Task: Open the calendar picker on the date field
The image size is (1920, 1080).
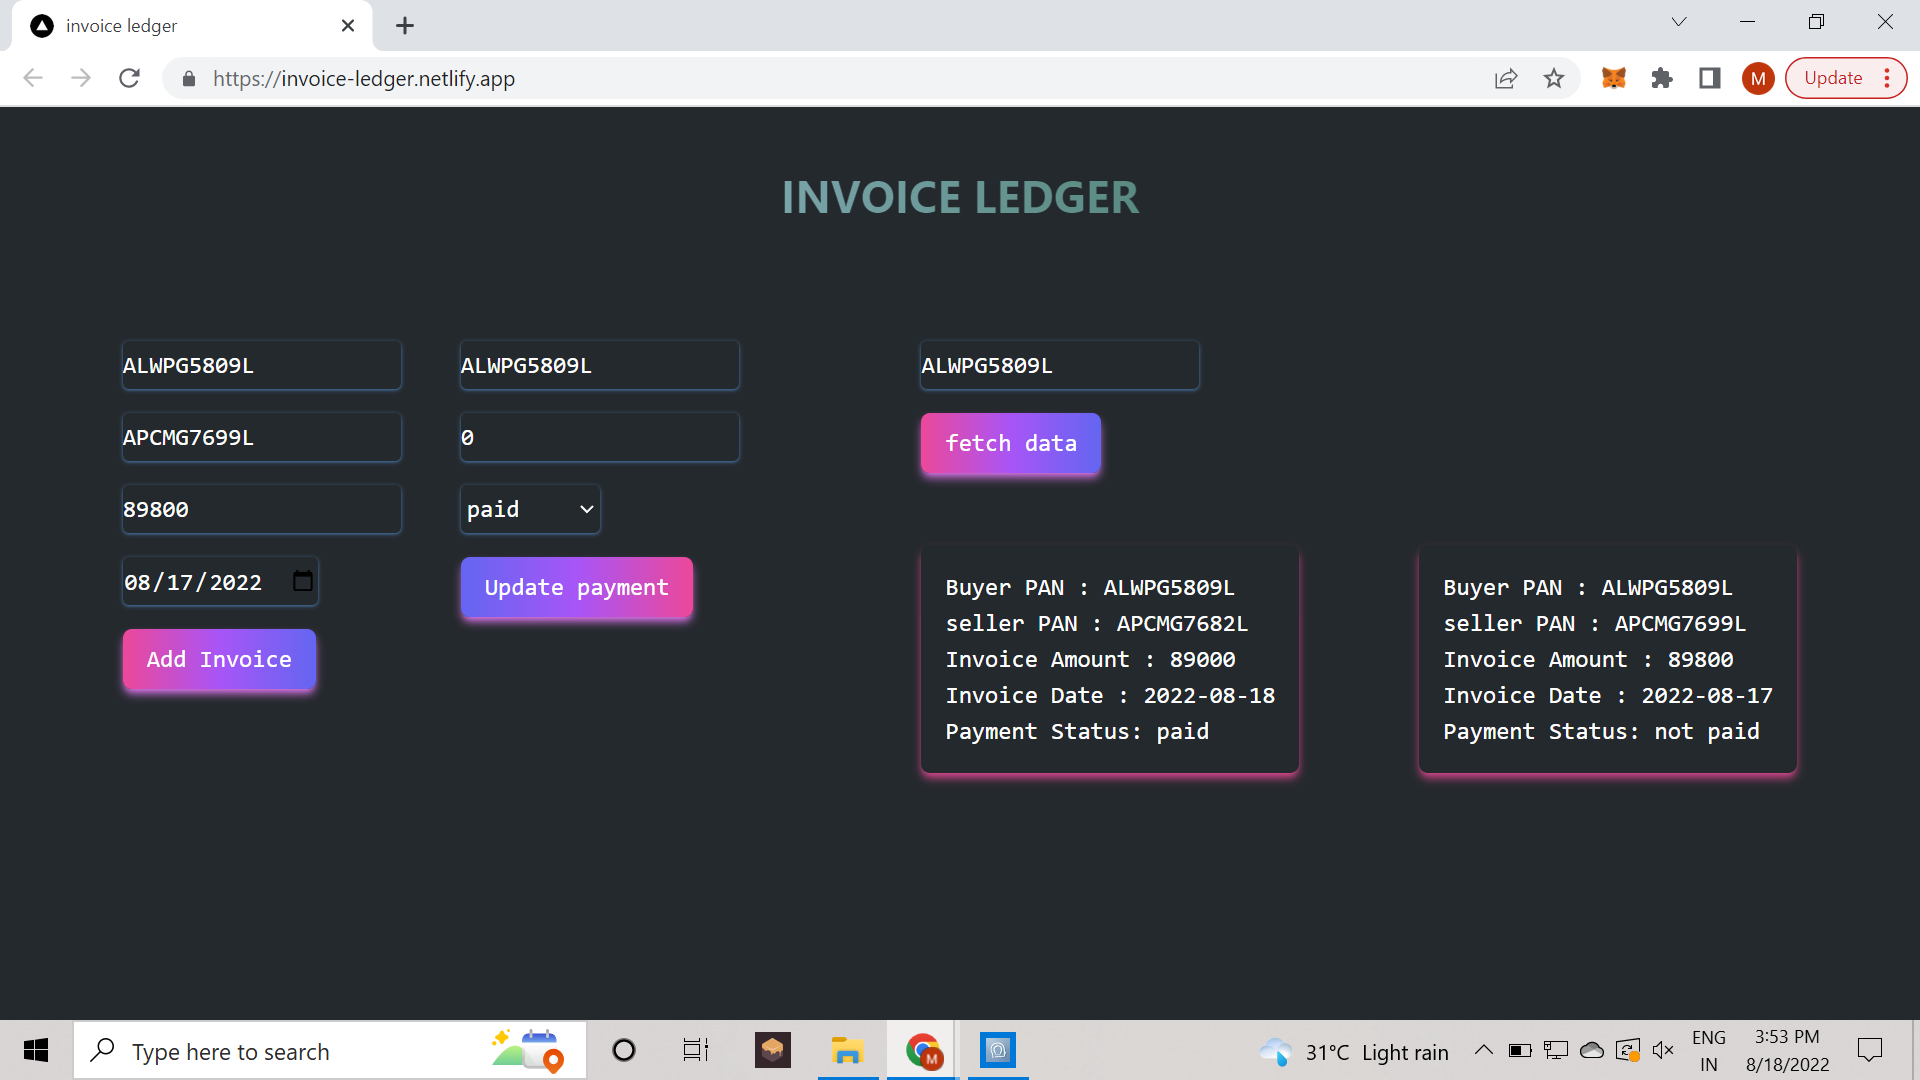Action: 302,581
